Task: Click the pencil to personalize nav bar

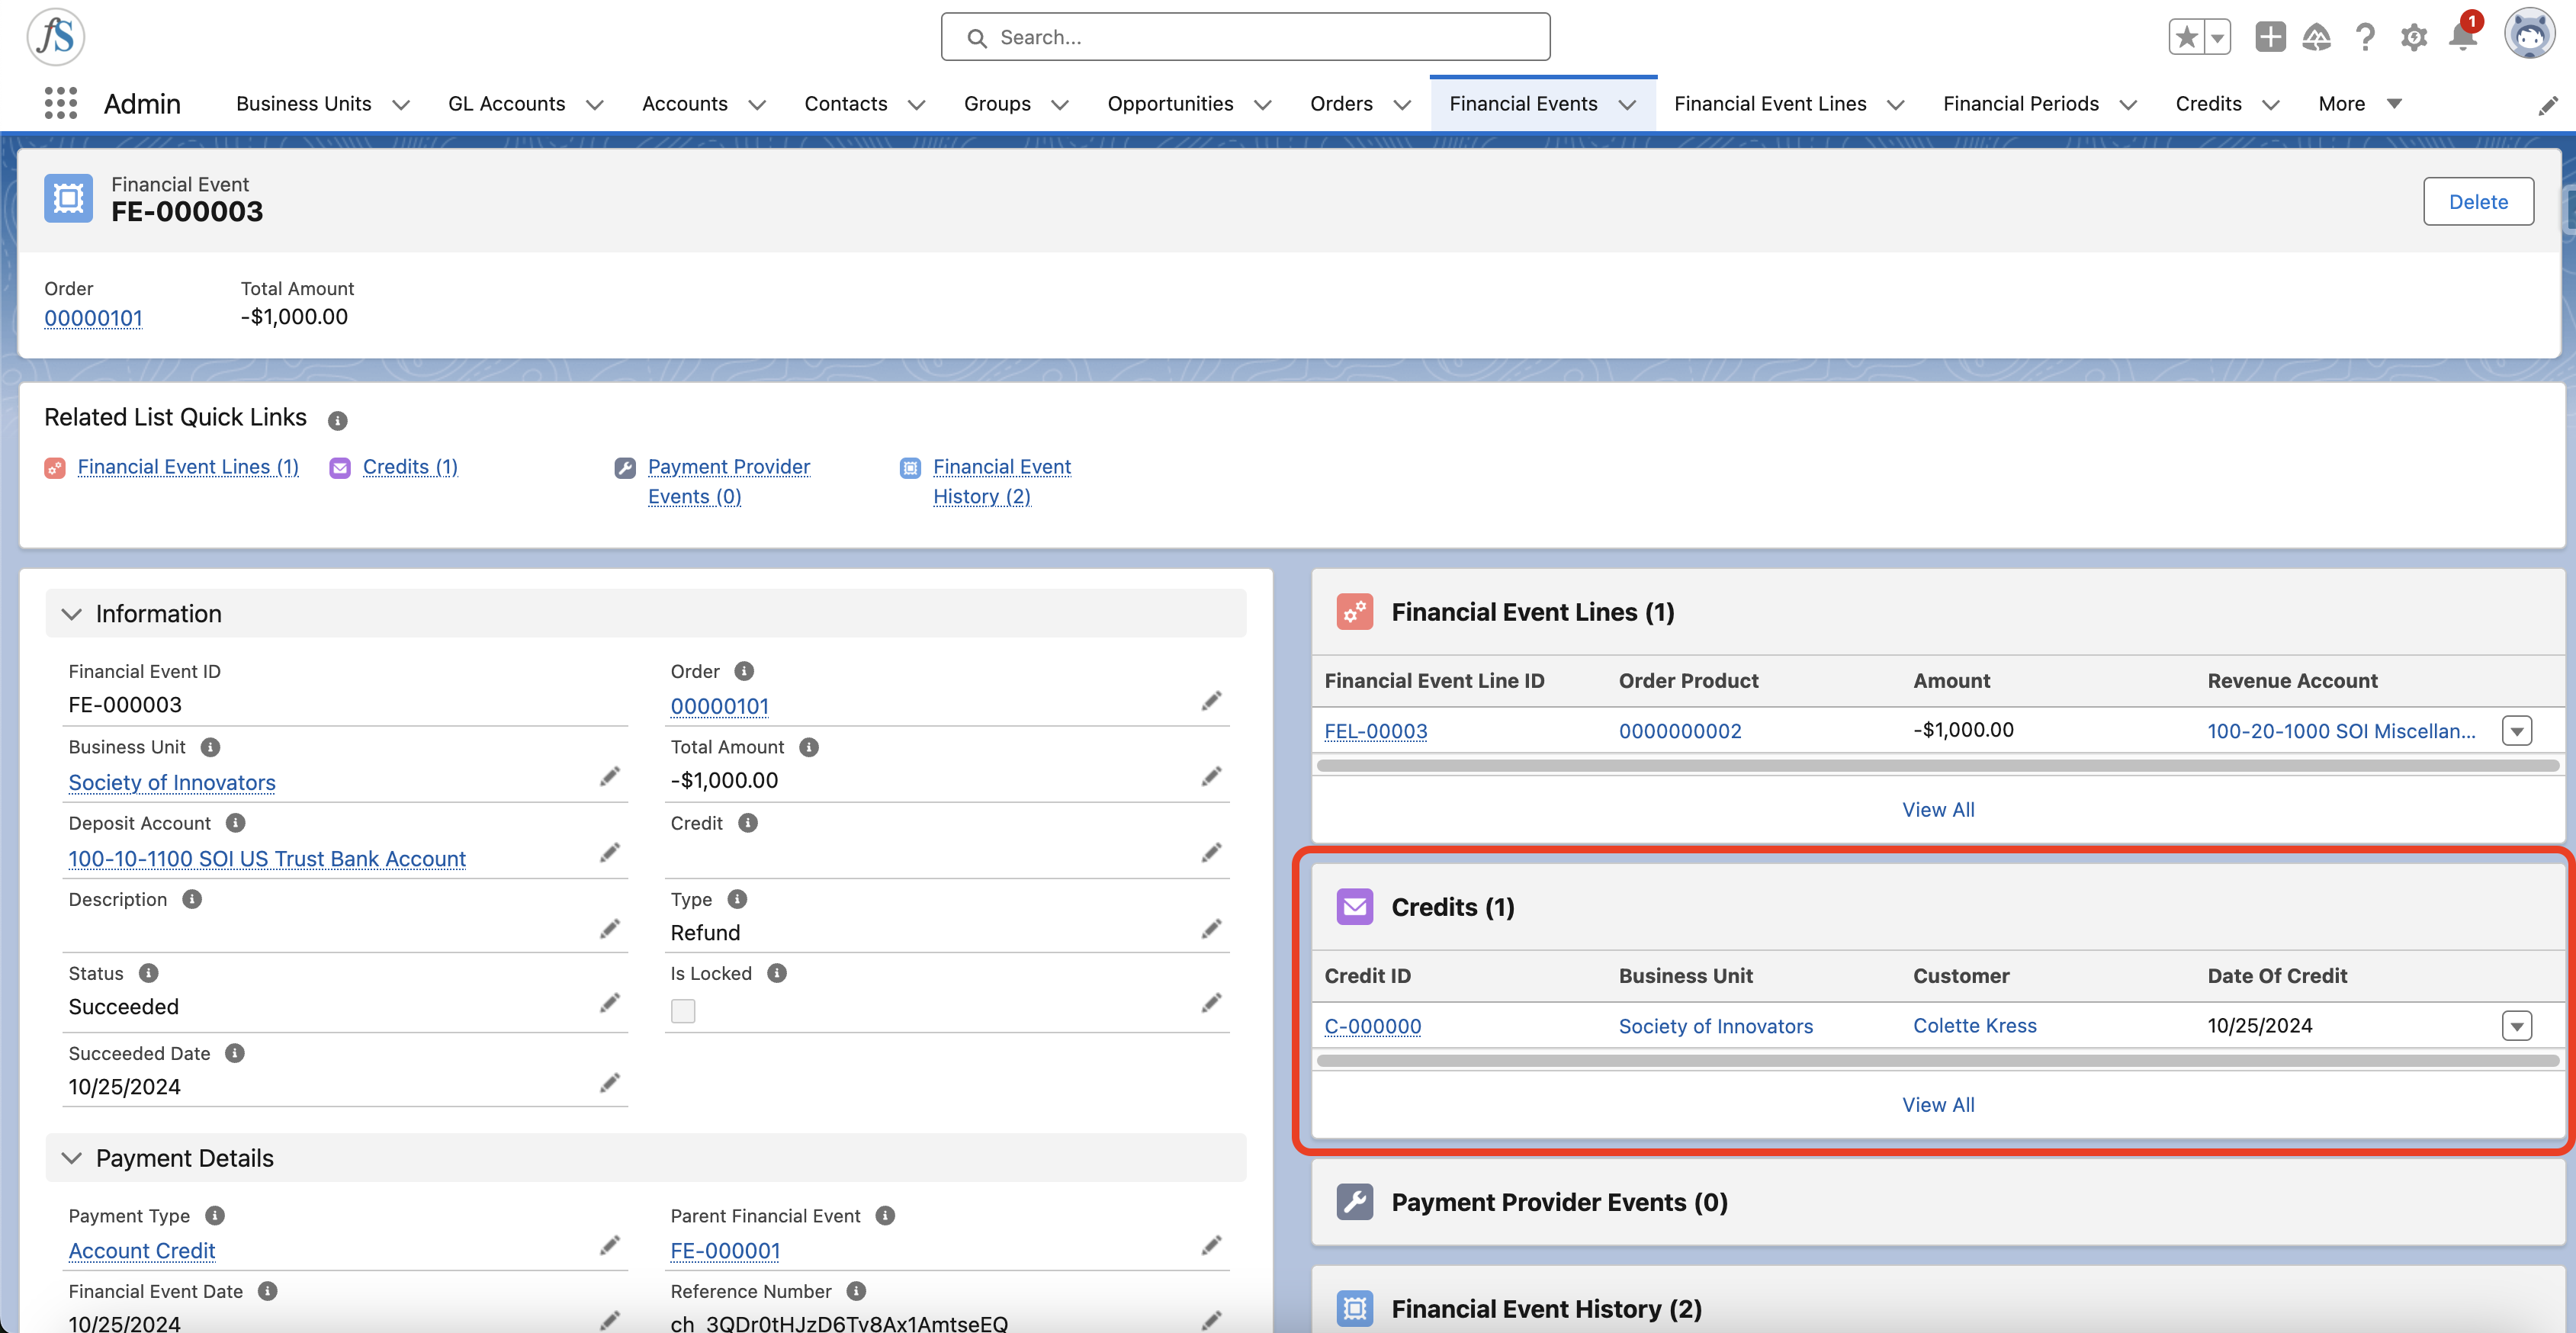Action: point(2548,105)
